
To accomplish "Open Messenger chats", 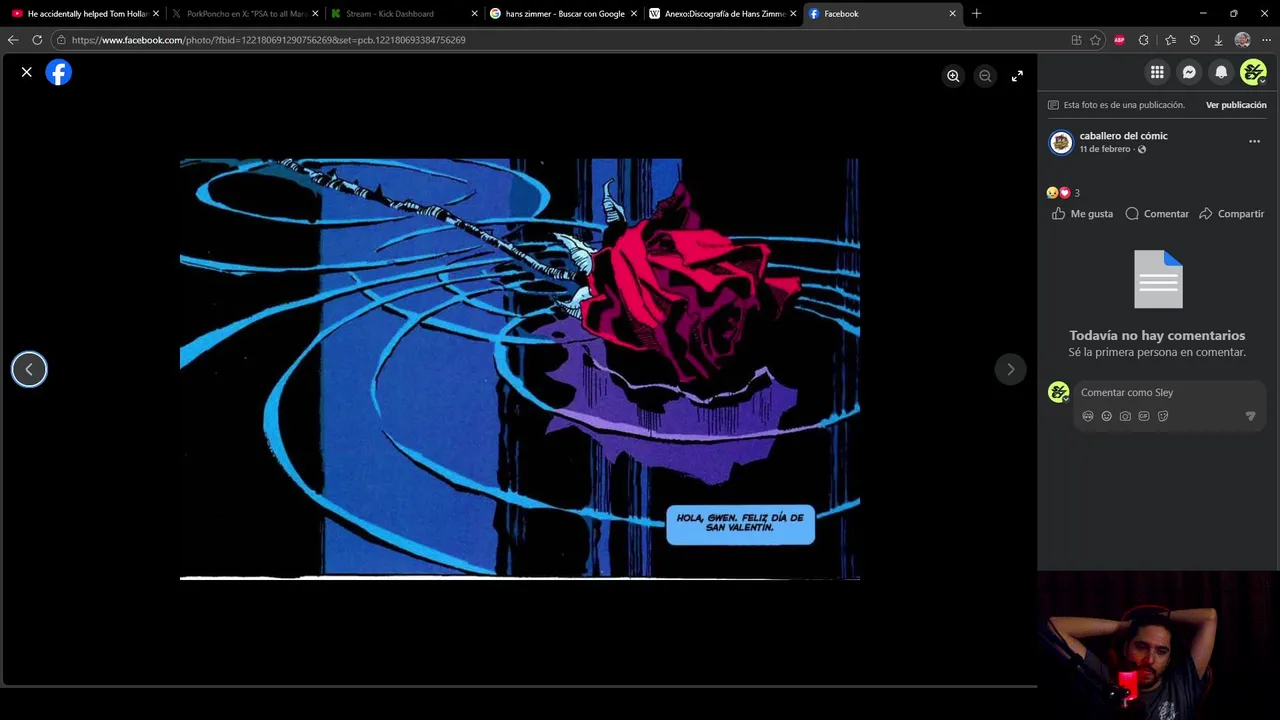I will click(1189, 72).
